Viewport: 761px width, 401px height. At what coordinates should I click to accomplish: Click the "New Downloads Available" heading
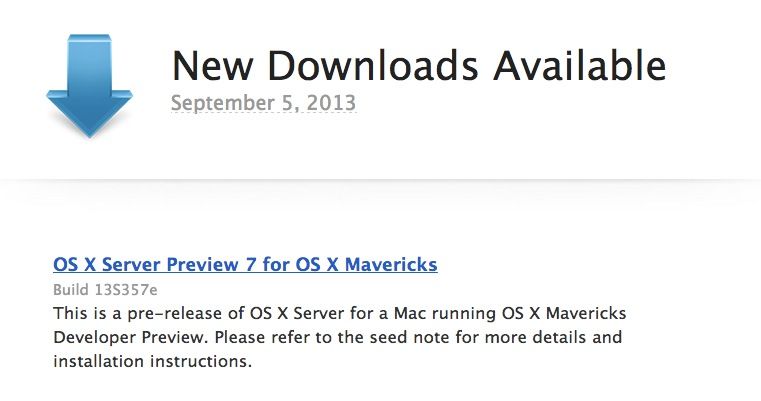click(418, 66)
